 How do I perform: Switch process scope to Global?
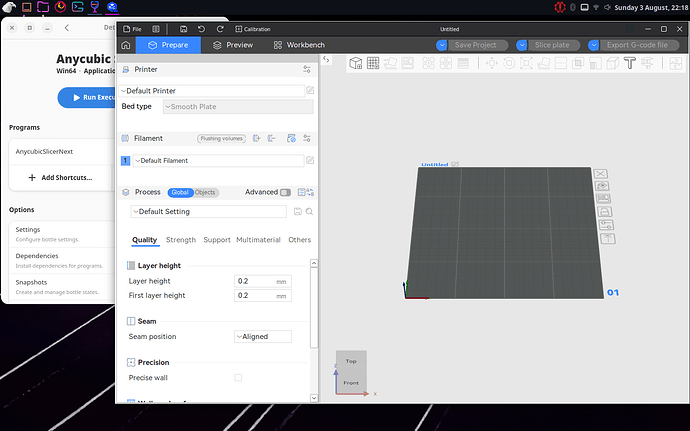point(180,192)
